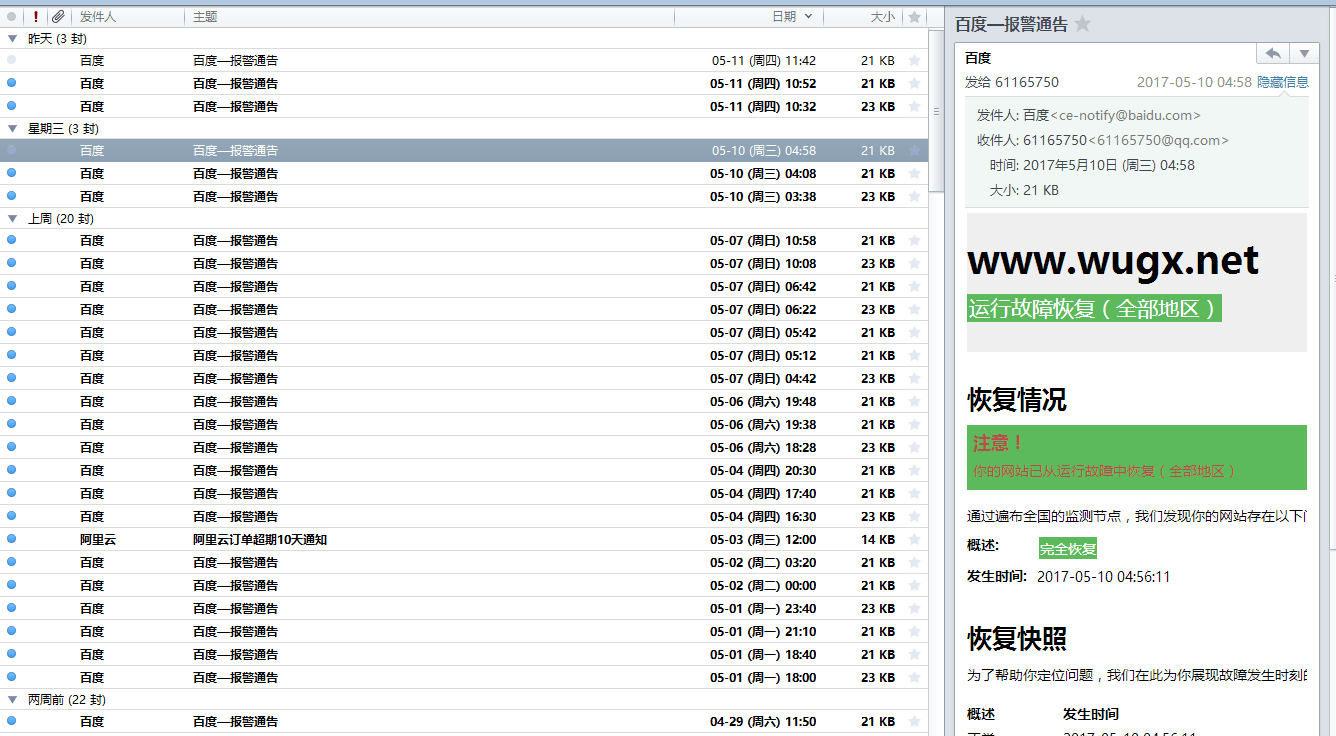Star the 05-11 11:42 百度 email
This screenshot has height=736, width=1336.
pos(914,60)
